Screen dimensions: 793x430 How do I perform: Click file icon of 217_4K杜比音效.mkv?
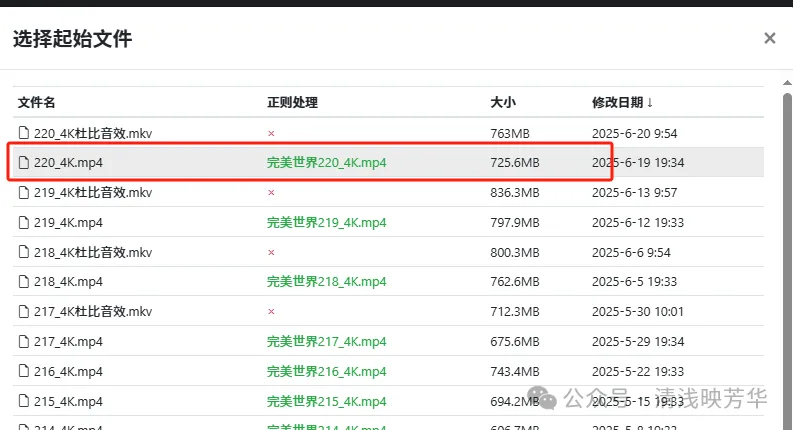pos(24,311)
